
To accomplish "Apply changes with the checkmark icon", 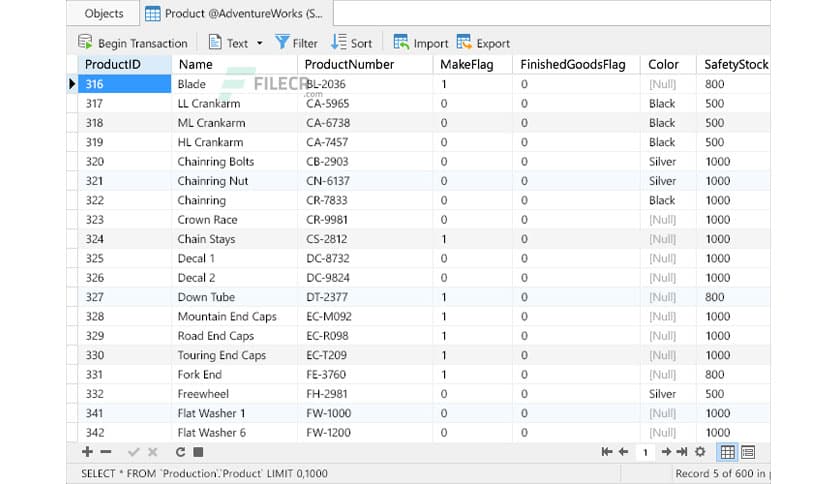I will tap(133, 452).
